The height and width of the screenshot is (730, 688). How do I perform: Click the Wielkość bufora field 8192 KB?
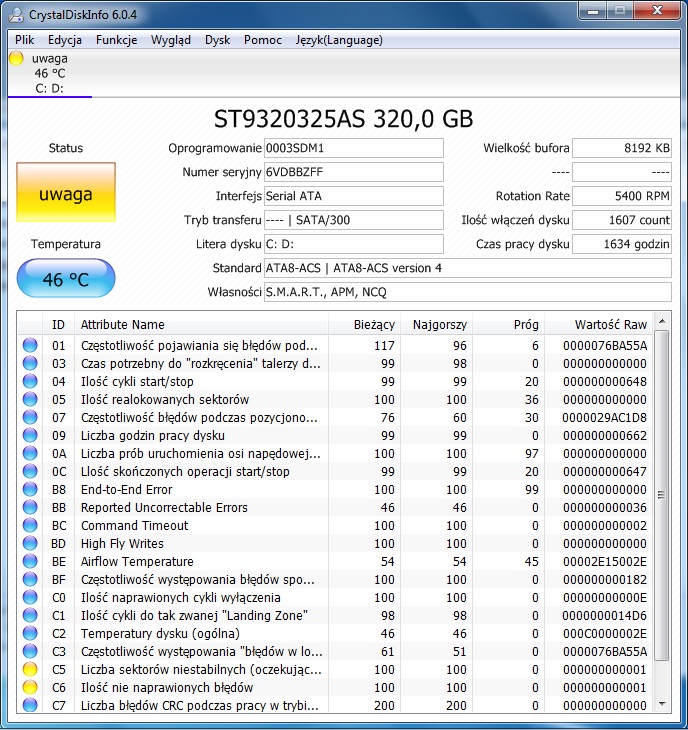622,148
